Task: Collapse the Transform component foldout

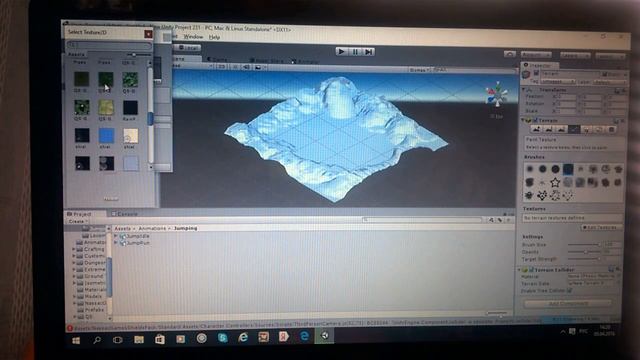Action: coord(524,89)
